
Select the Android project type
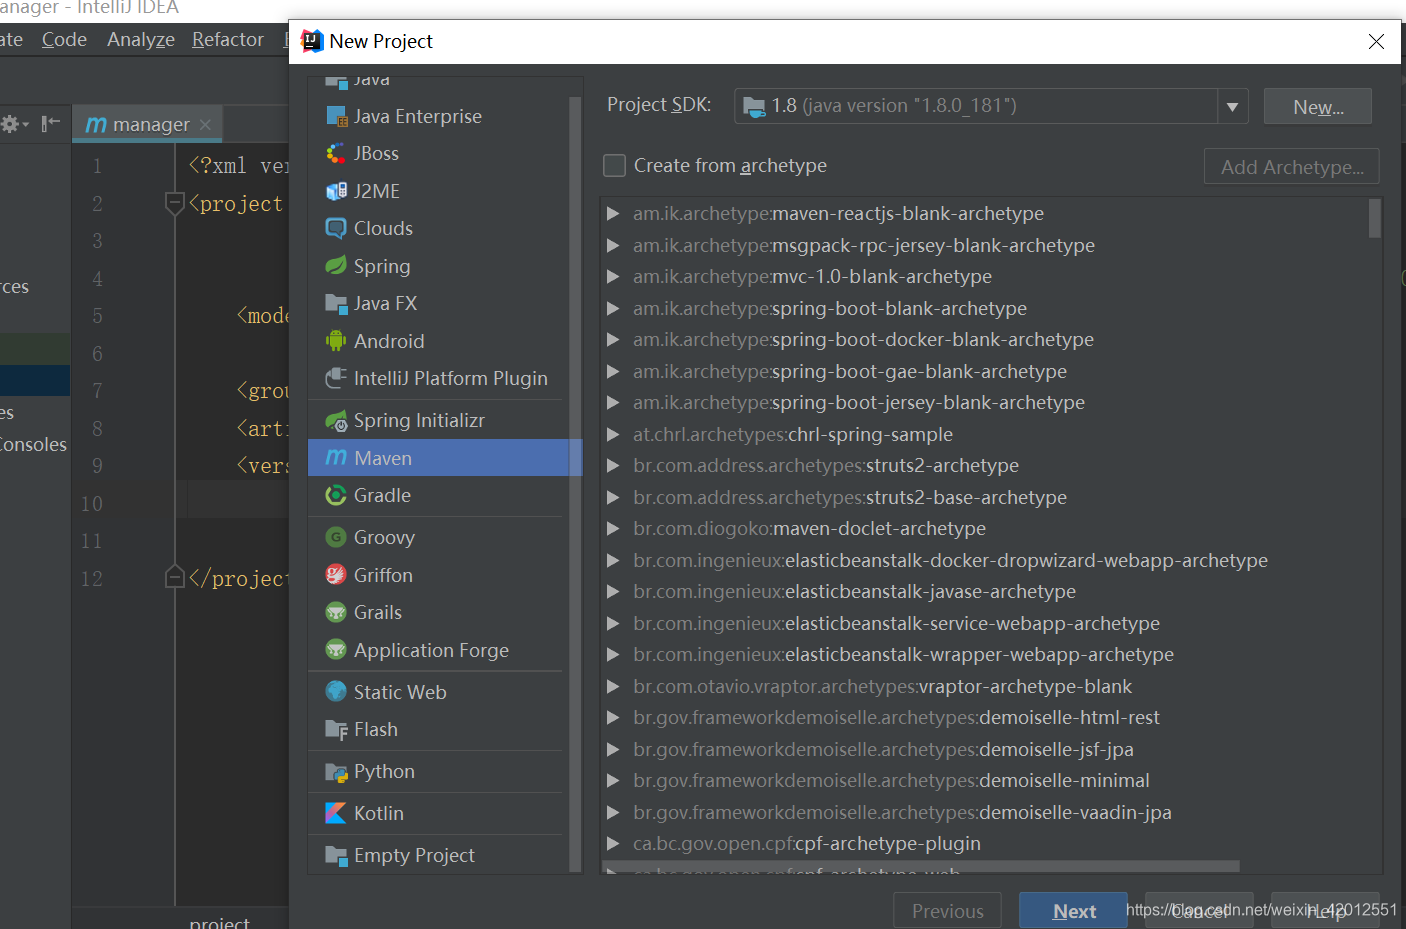point(388,340)
